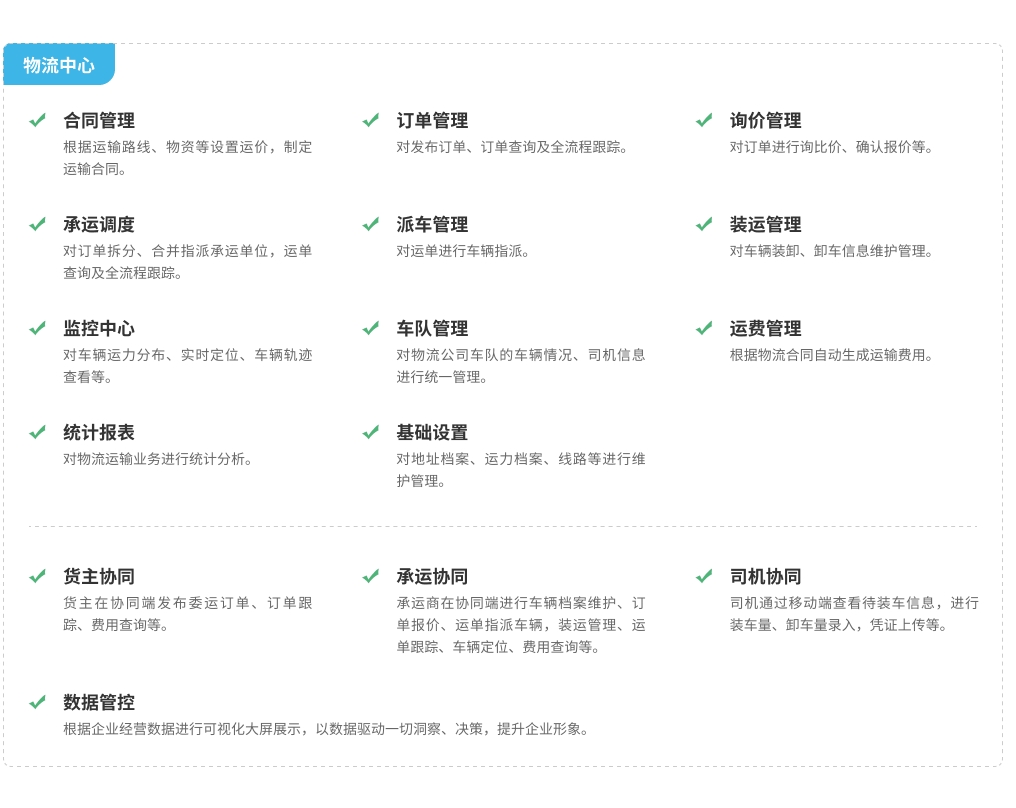Open the 统计报表 heading
This screenshot has height=808, width=1016.
coord(99,432)
